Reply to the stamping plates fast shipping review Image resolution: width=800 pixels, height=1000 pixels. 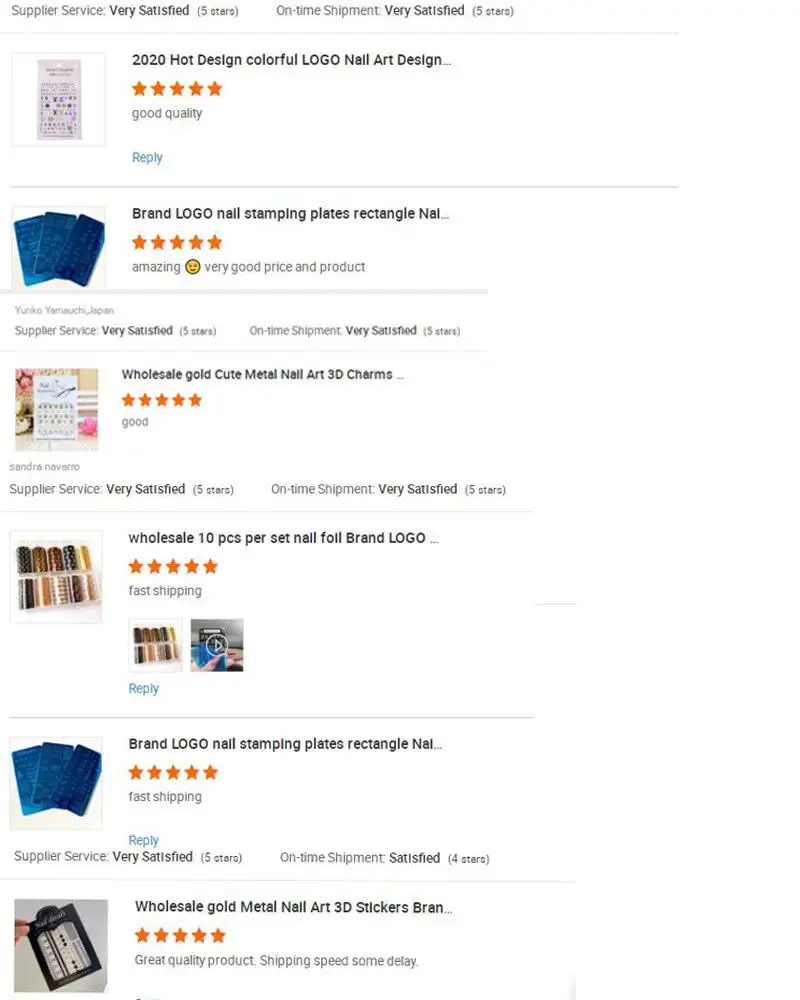point(144,840)
